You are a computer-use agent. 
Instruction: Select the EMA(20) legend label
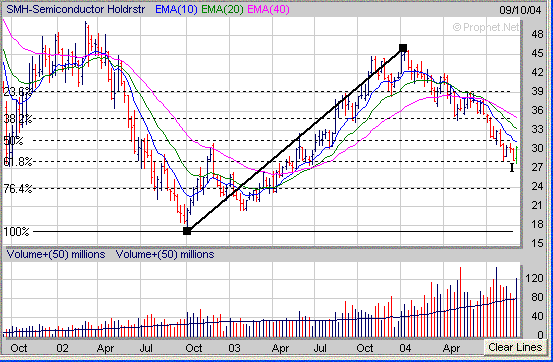(222, 10)
